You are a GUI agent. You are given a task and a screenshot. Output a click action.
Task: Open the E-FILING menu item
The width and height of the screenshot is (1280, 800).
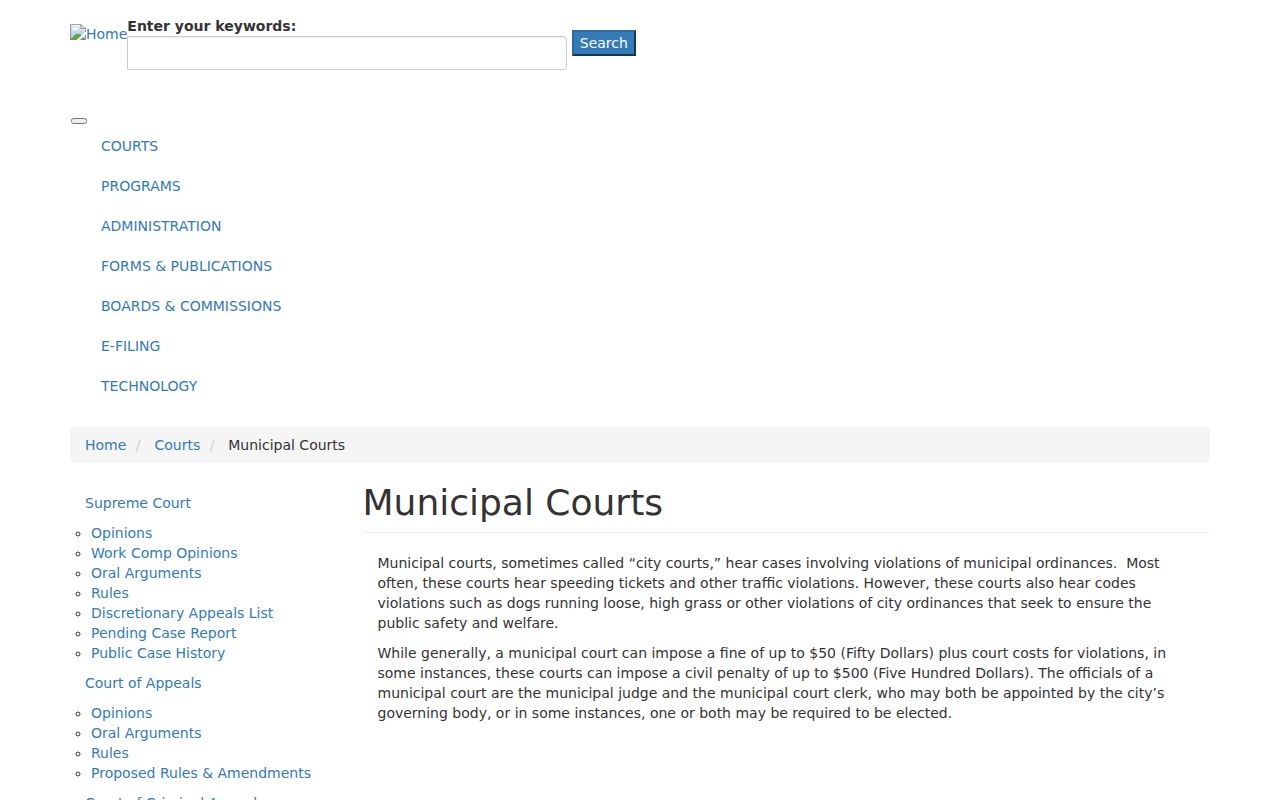point(130,346)
